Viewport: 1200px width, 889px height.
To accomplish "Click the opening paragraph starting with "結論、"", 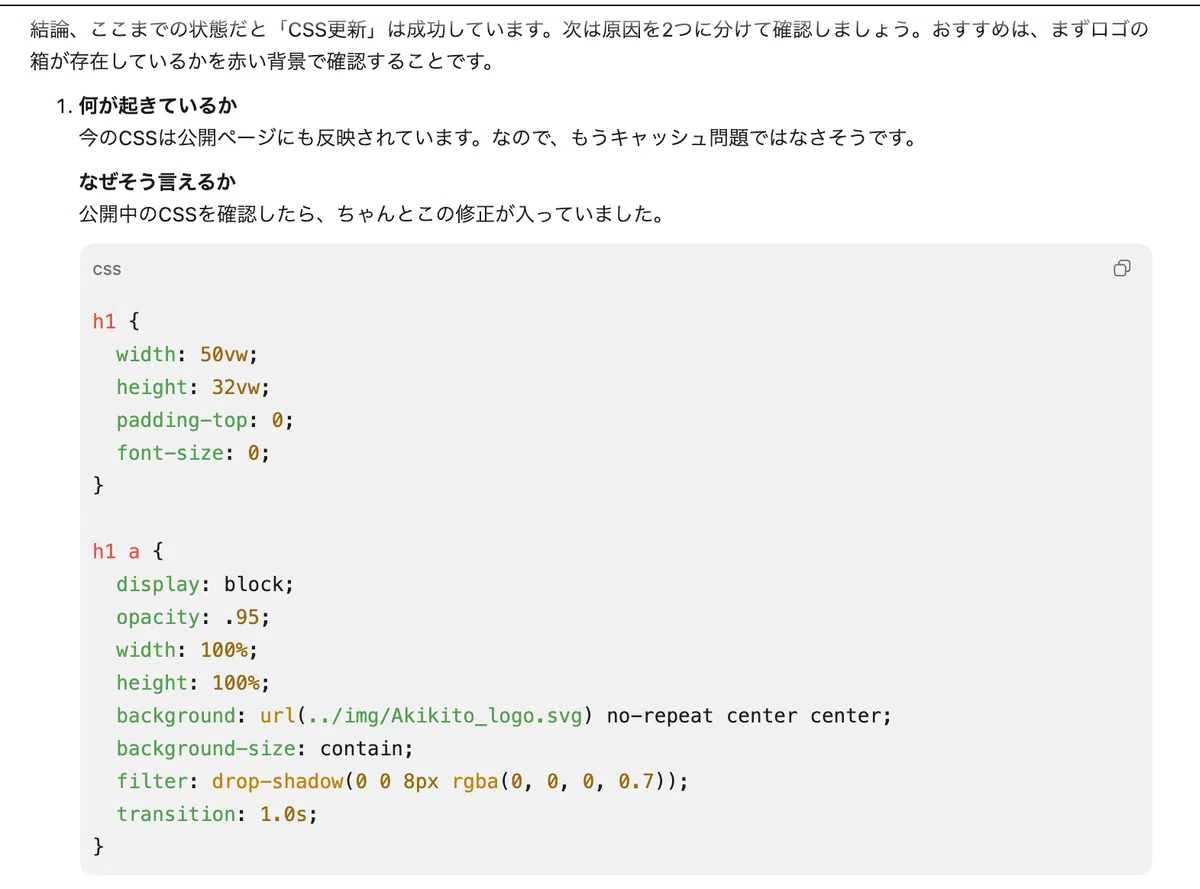I will pos(589,46).
